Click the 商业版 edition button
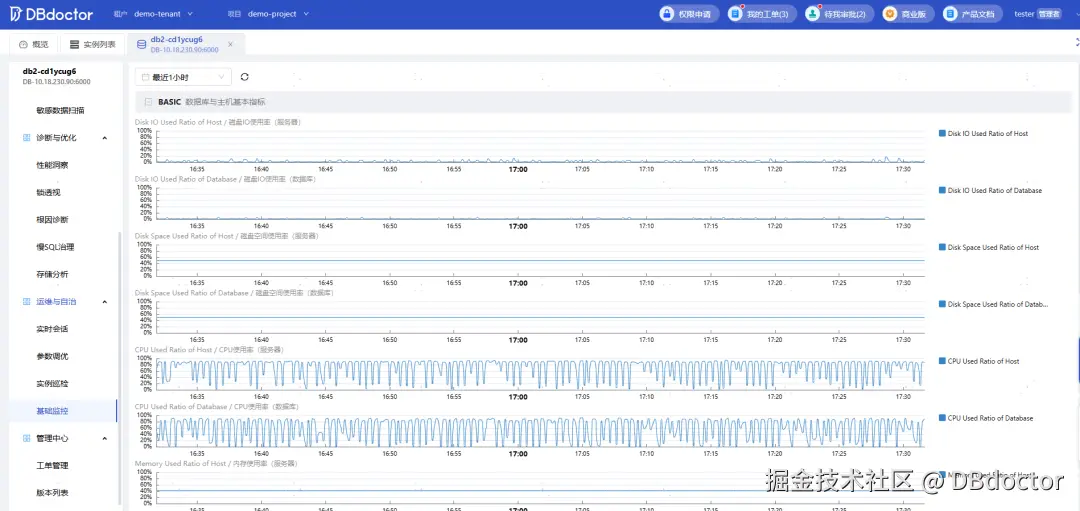 click(908, 14)
